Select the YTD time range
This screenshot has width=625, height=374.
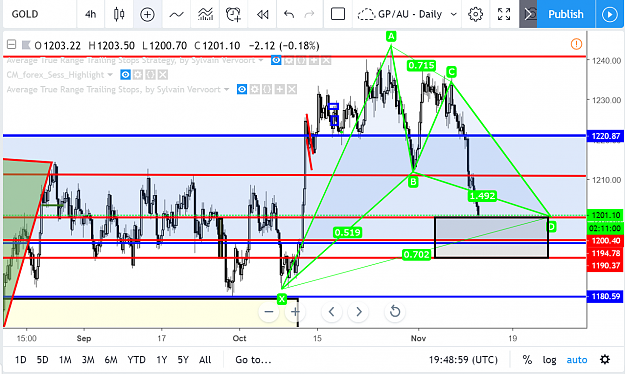[x=136, y=360]
